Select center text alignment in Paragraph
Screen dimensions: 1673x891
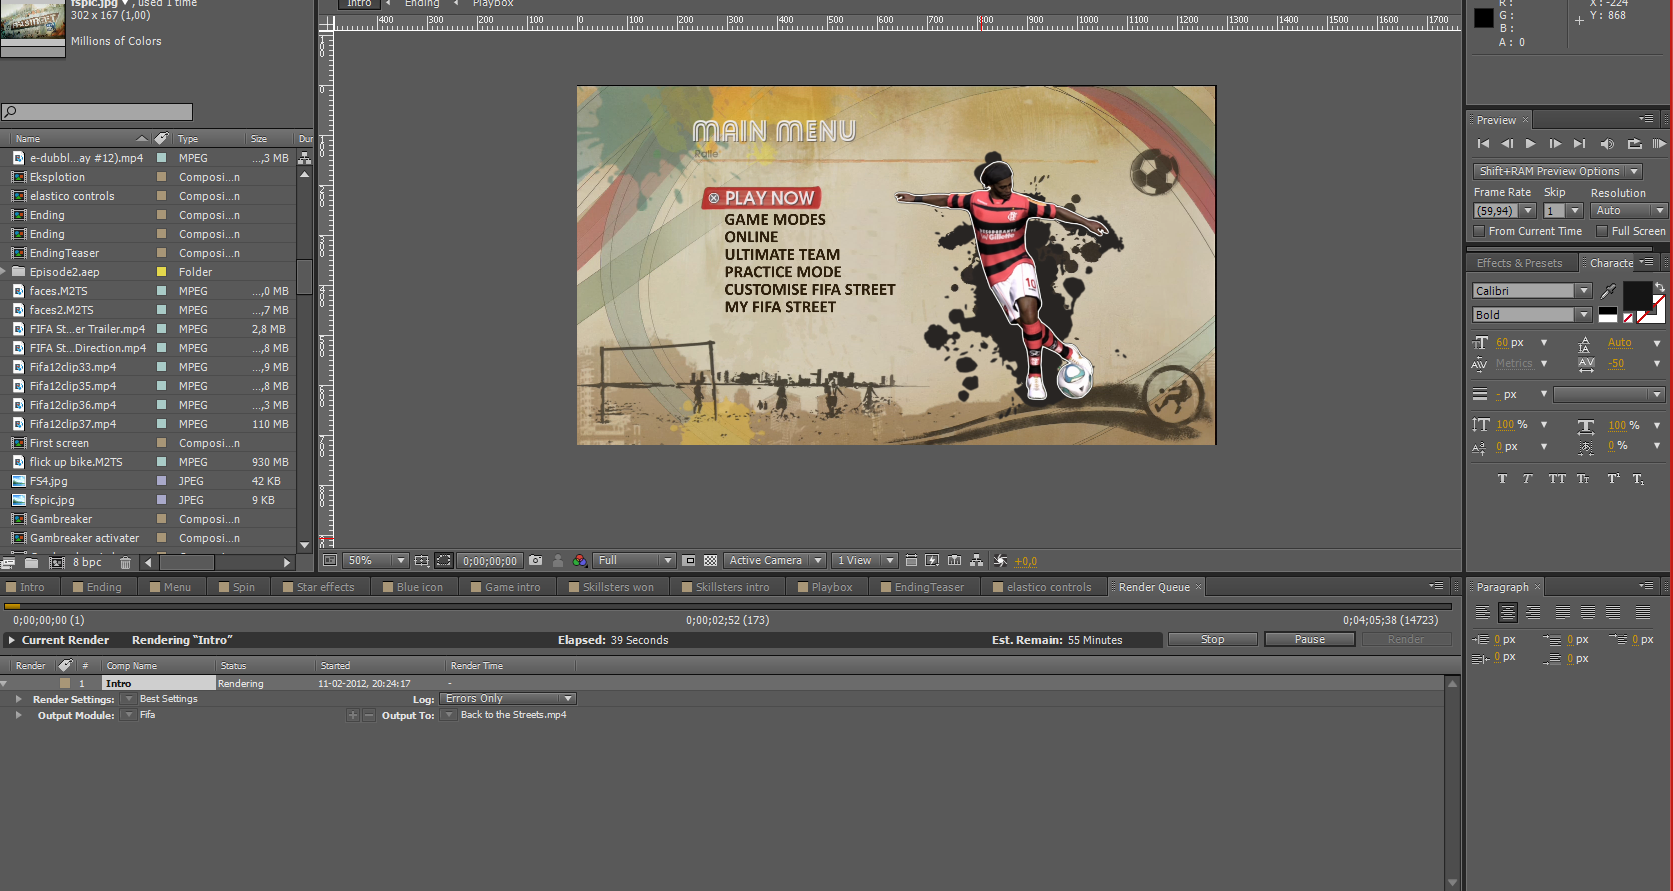click(x=1508, y=612)
